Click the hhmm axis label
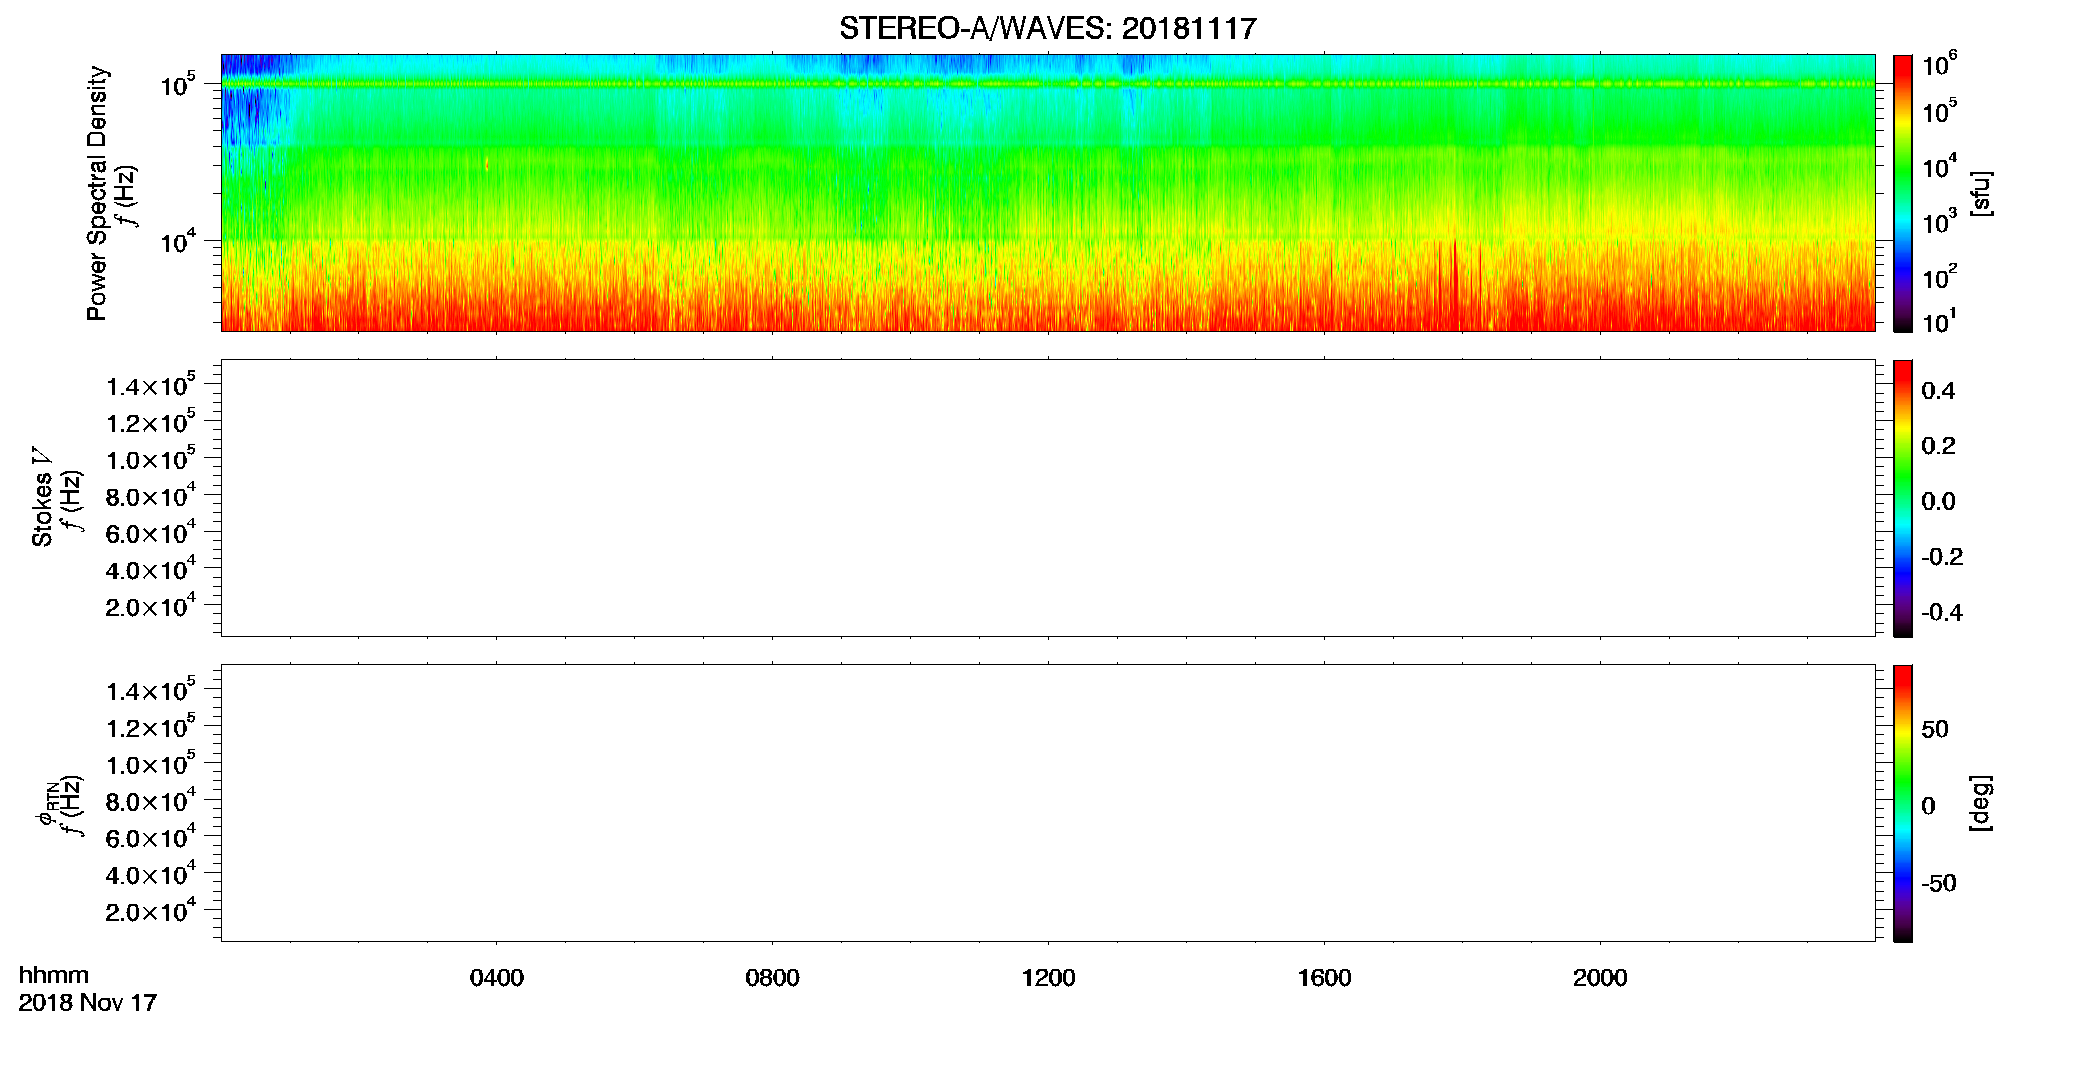 (x=54, y=975)
